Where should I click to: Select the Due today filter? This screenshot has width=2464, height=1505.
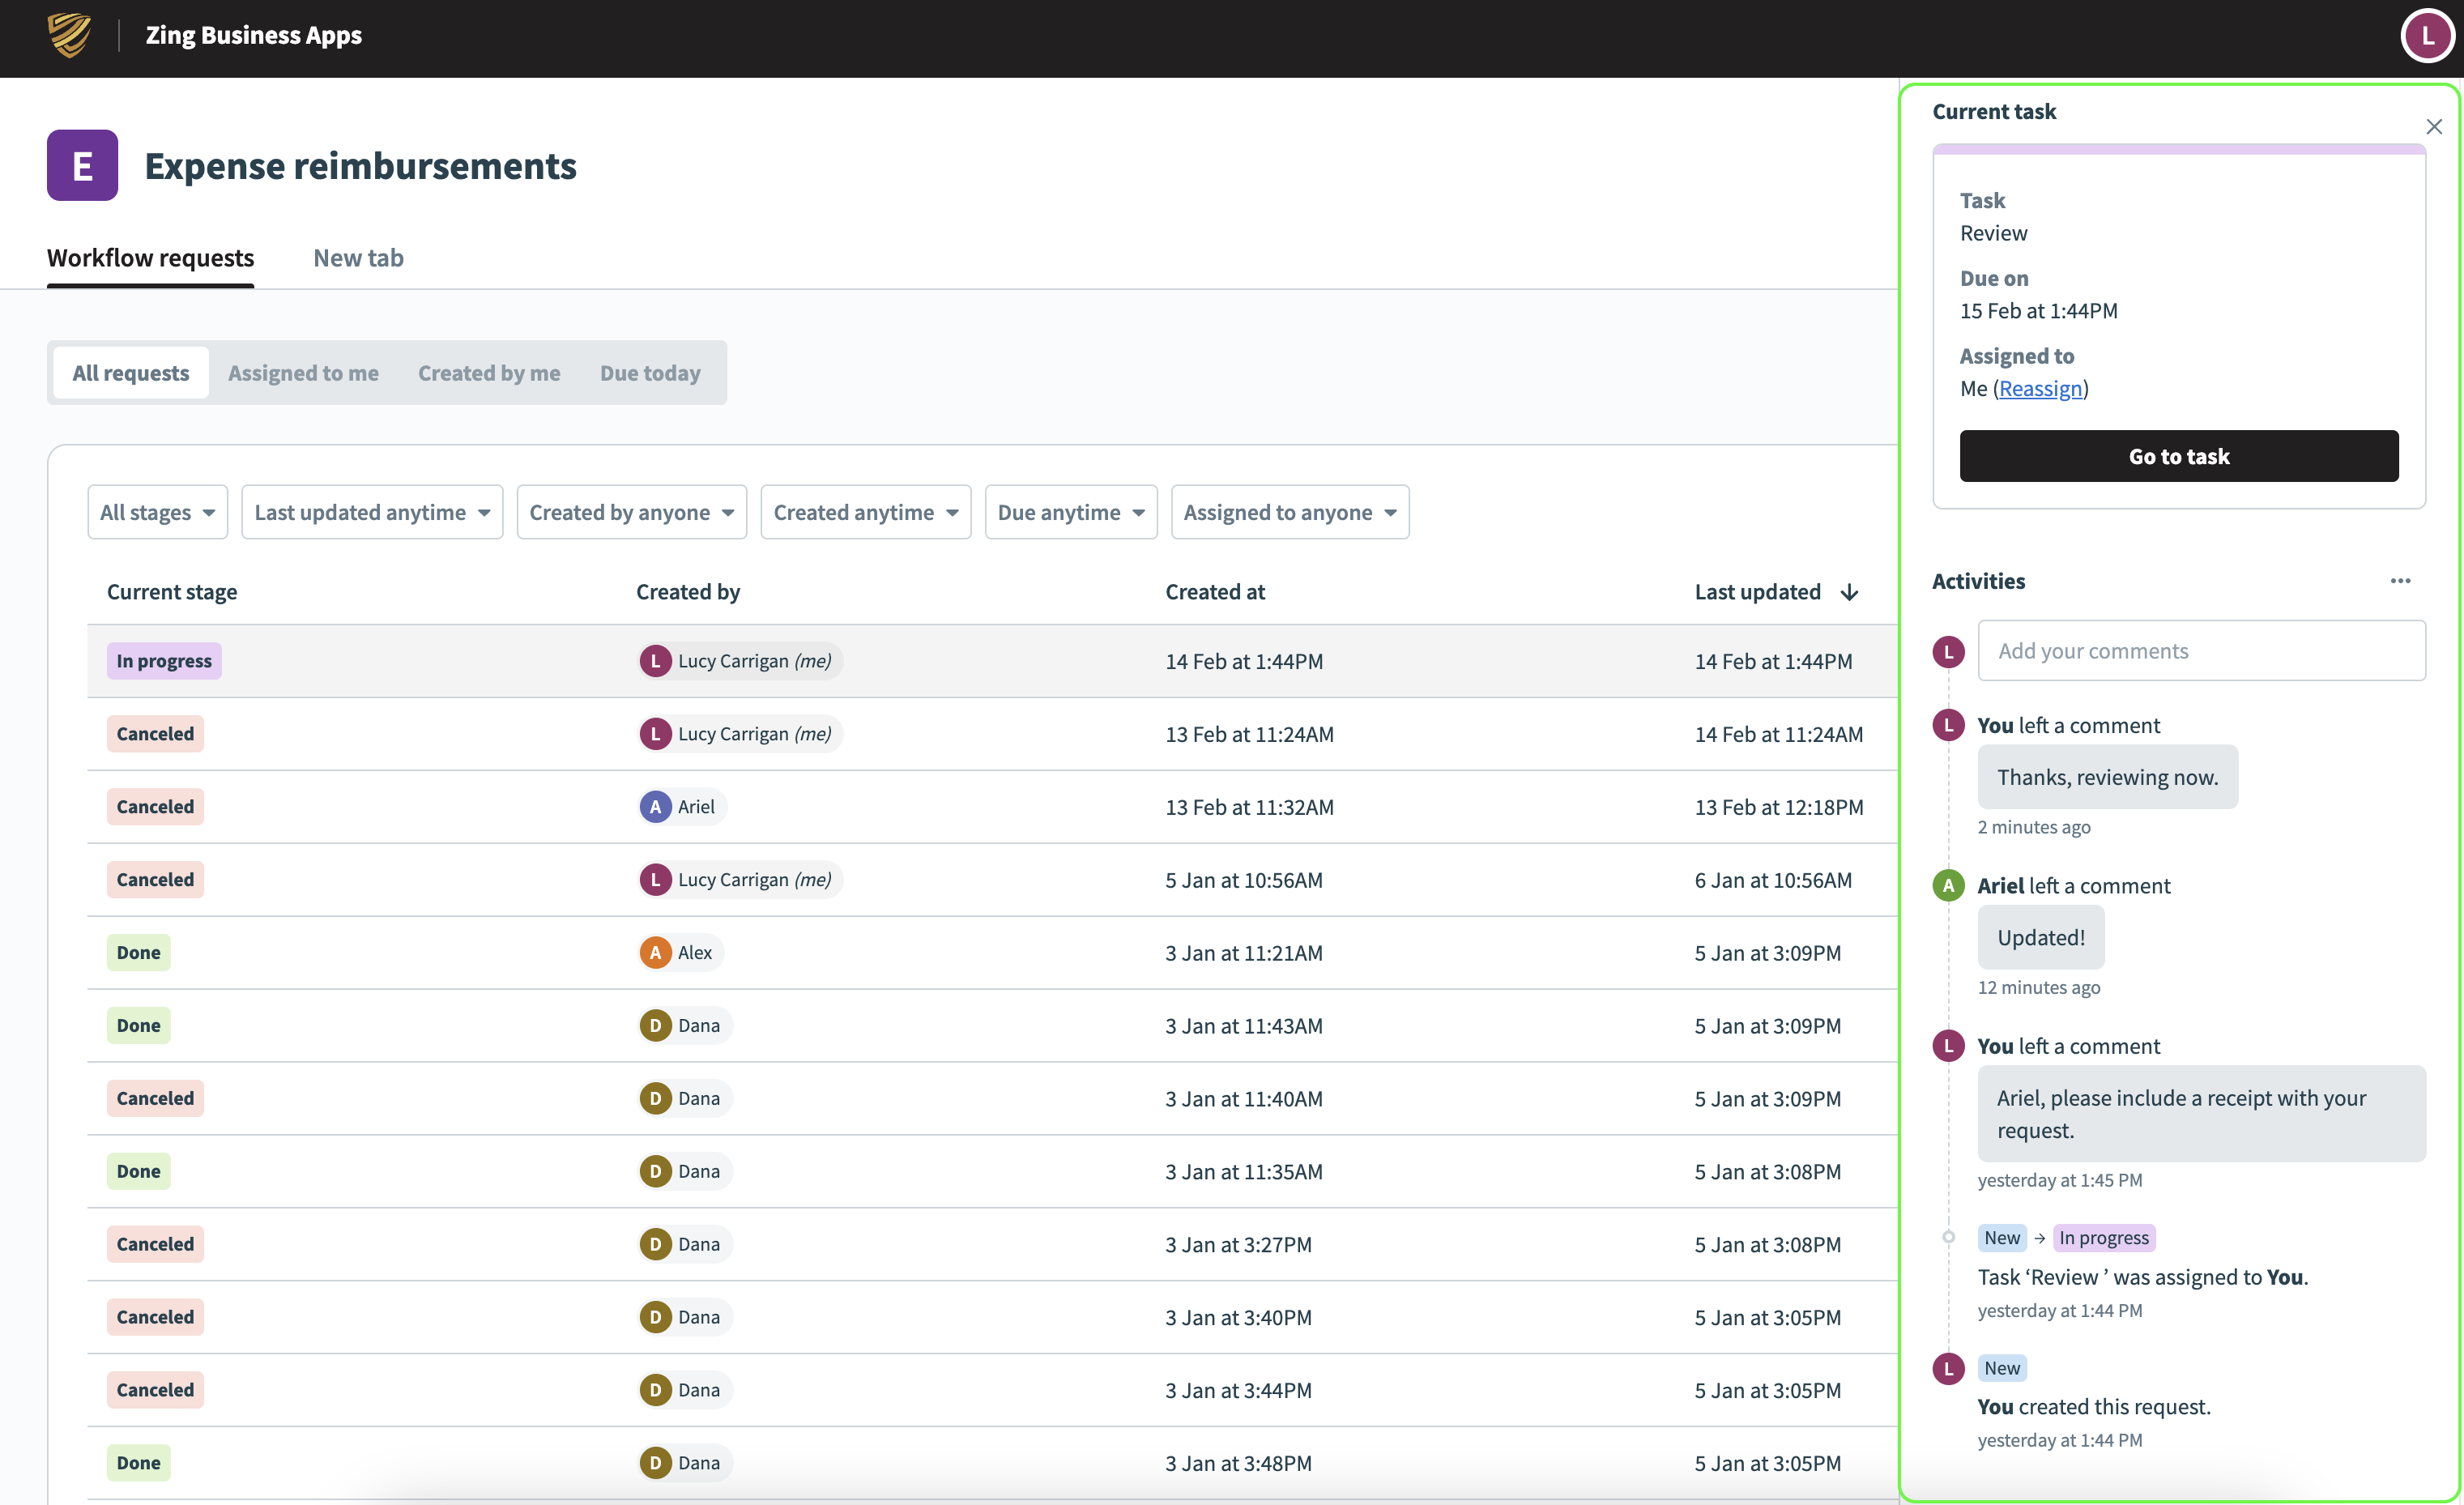[x=650, y=373]
